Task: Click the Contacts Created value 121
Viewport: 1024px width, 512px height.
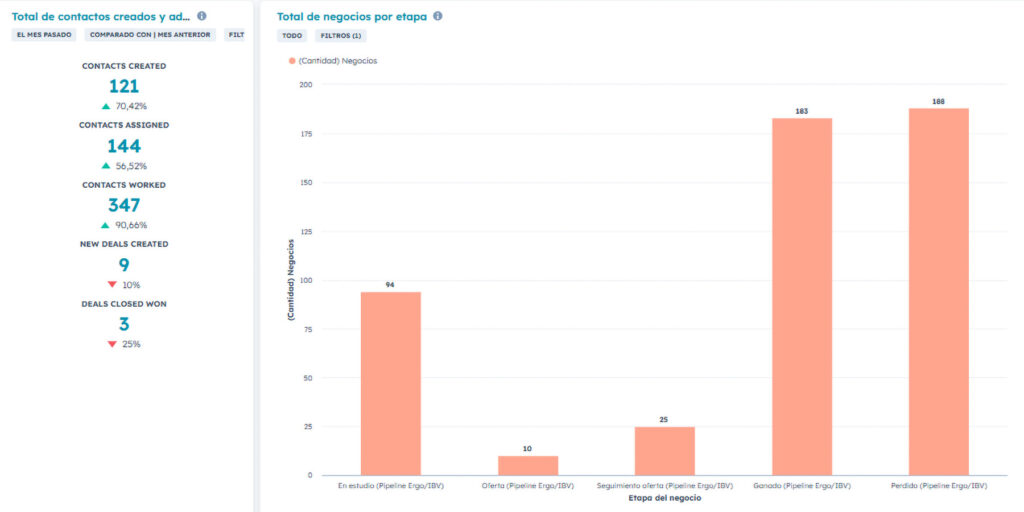Action: 124,86
